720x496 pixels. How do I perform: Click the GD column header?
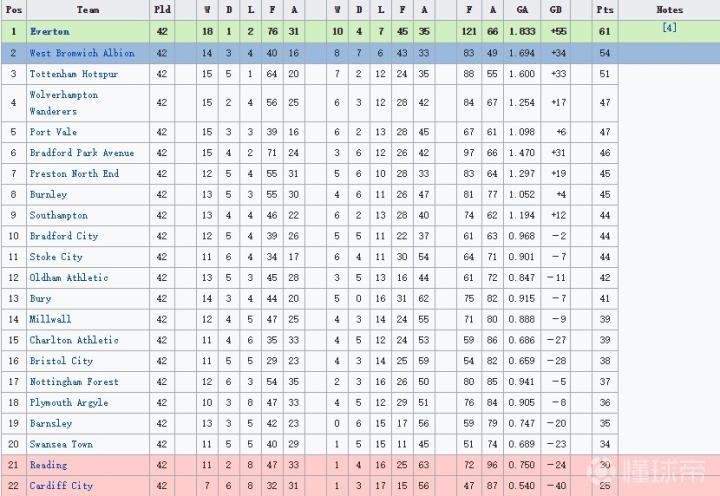click(556, 10)
